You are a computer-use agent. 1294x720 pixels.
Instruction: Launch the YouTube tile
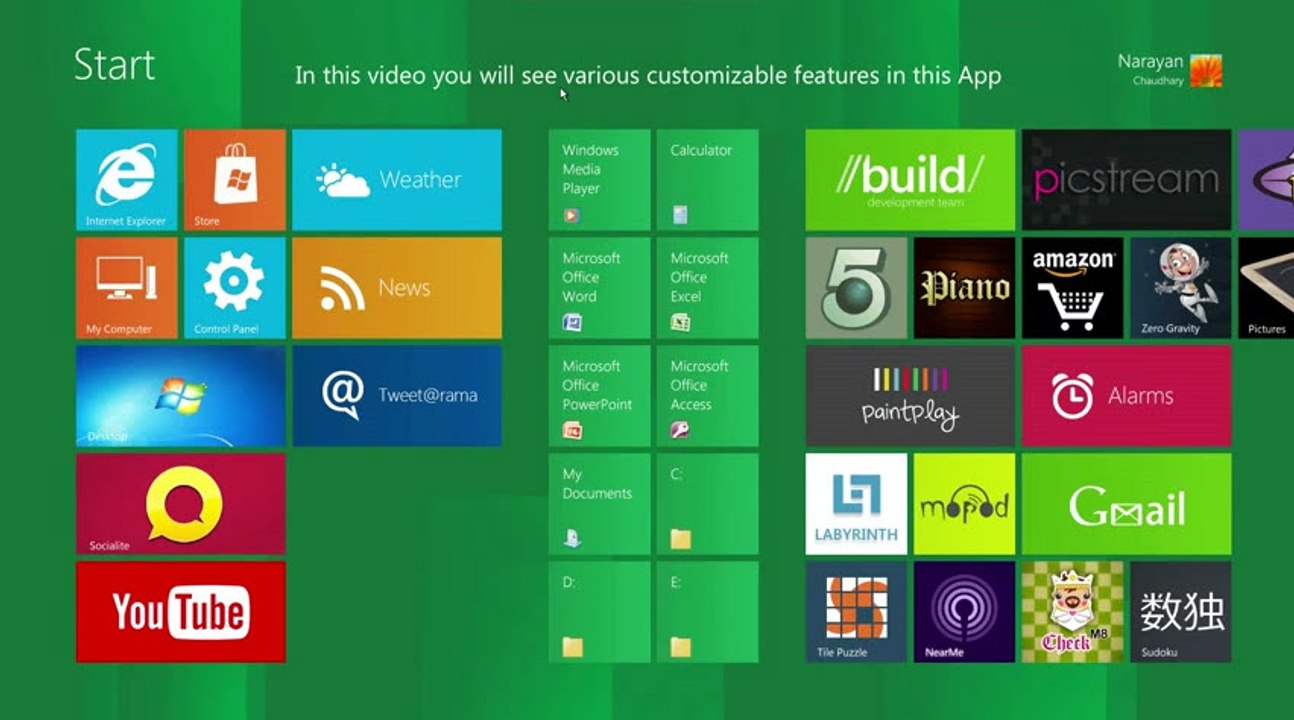coord(181,612)
